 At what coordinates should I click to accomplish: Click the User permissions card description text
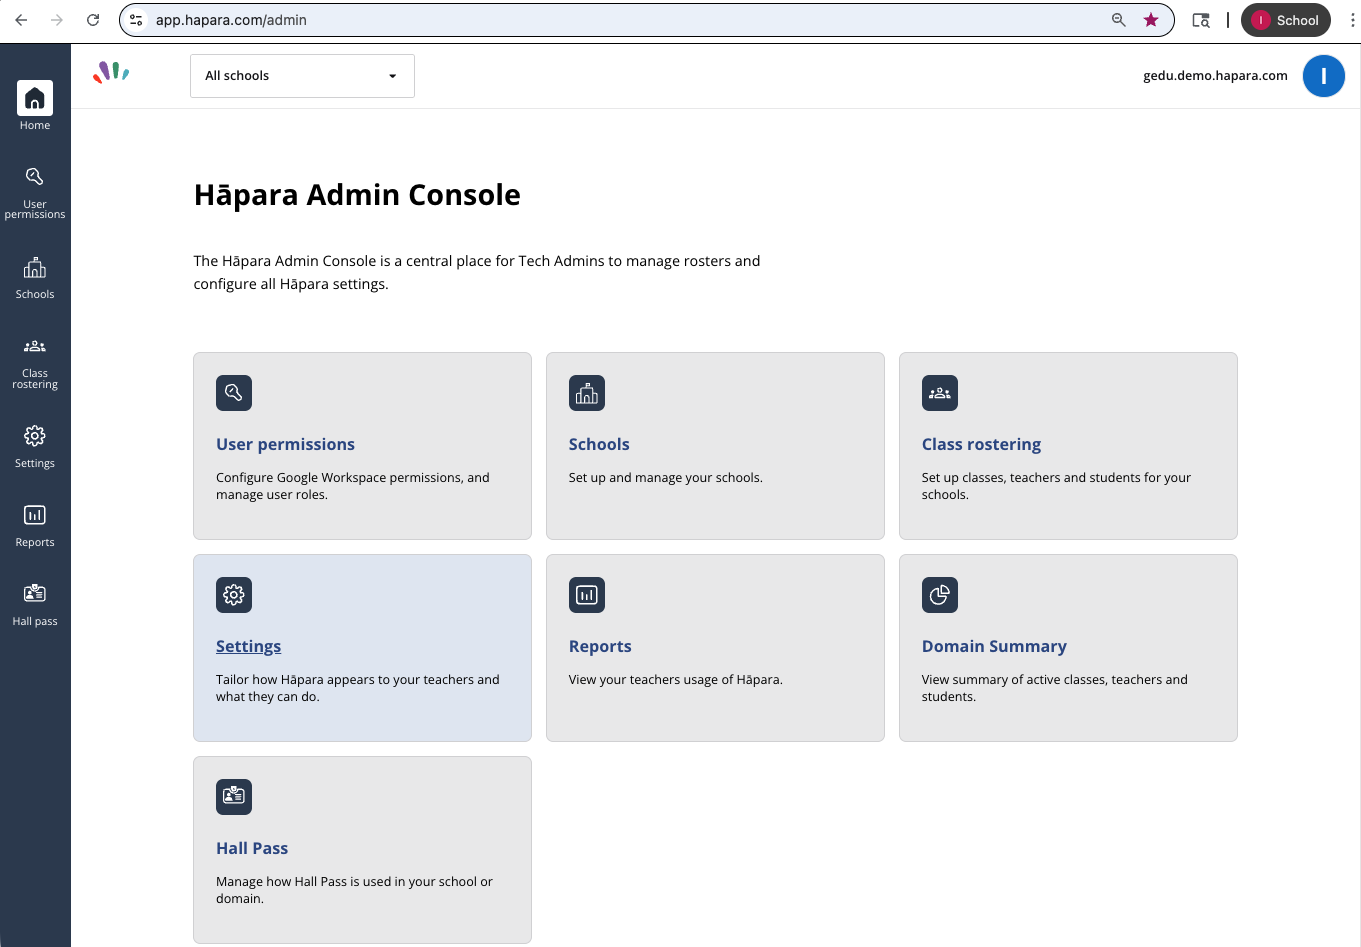pyautogui.click(x=353, y=486)
